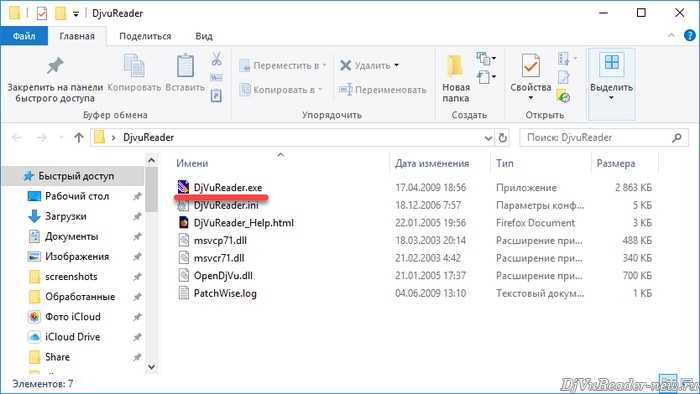Viewport: 700px width, 394px height.
Task: Click the Переименовать button
Action: 382,90
